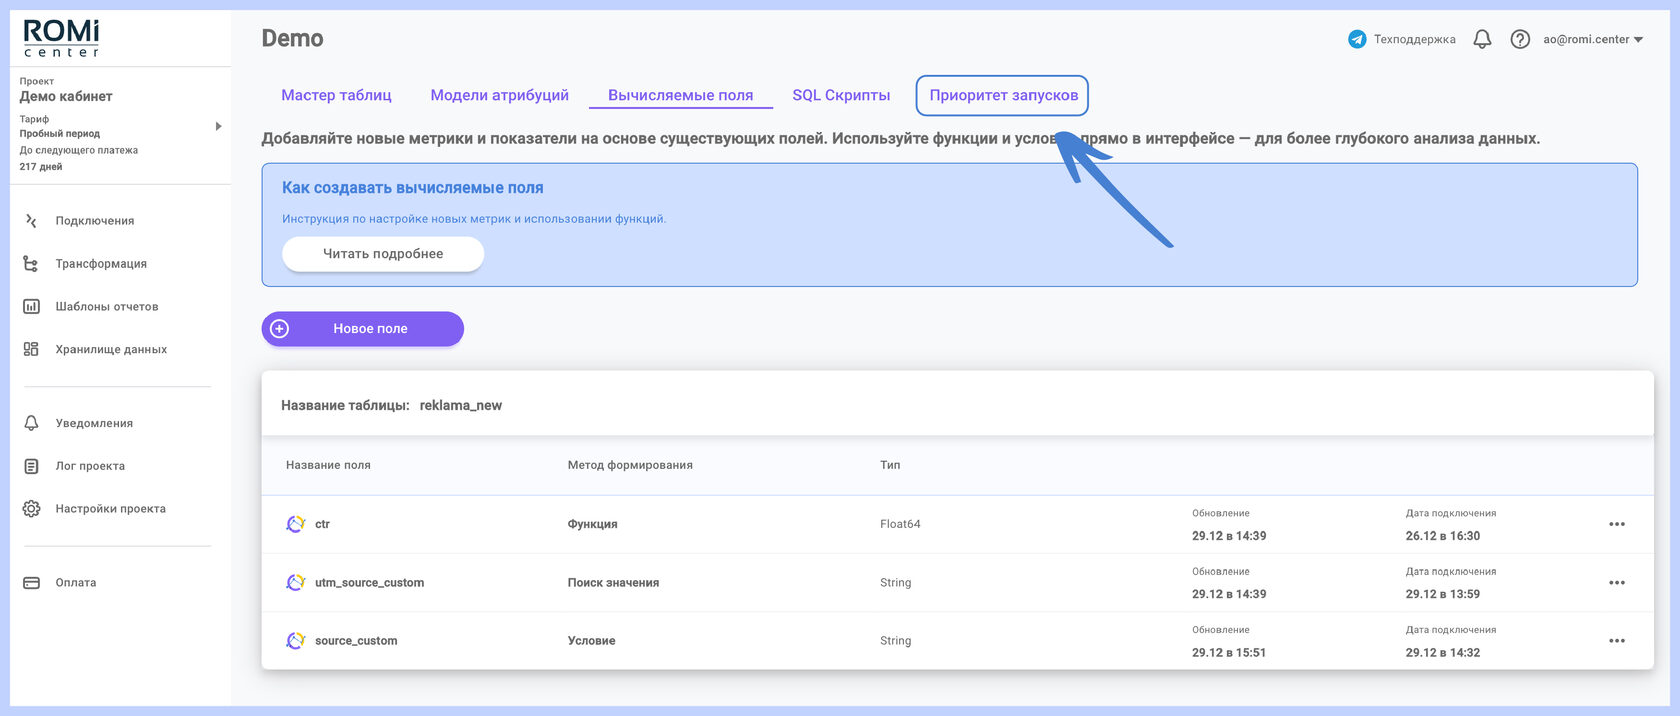Viewport: 1680px width, 716px height.
Task: Click plus icon on Новое поле button
Action: 280,329
